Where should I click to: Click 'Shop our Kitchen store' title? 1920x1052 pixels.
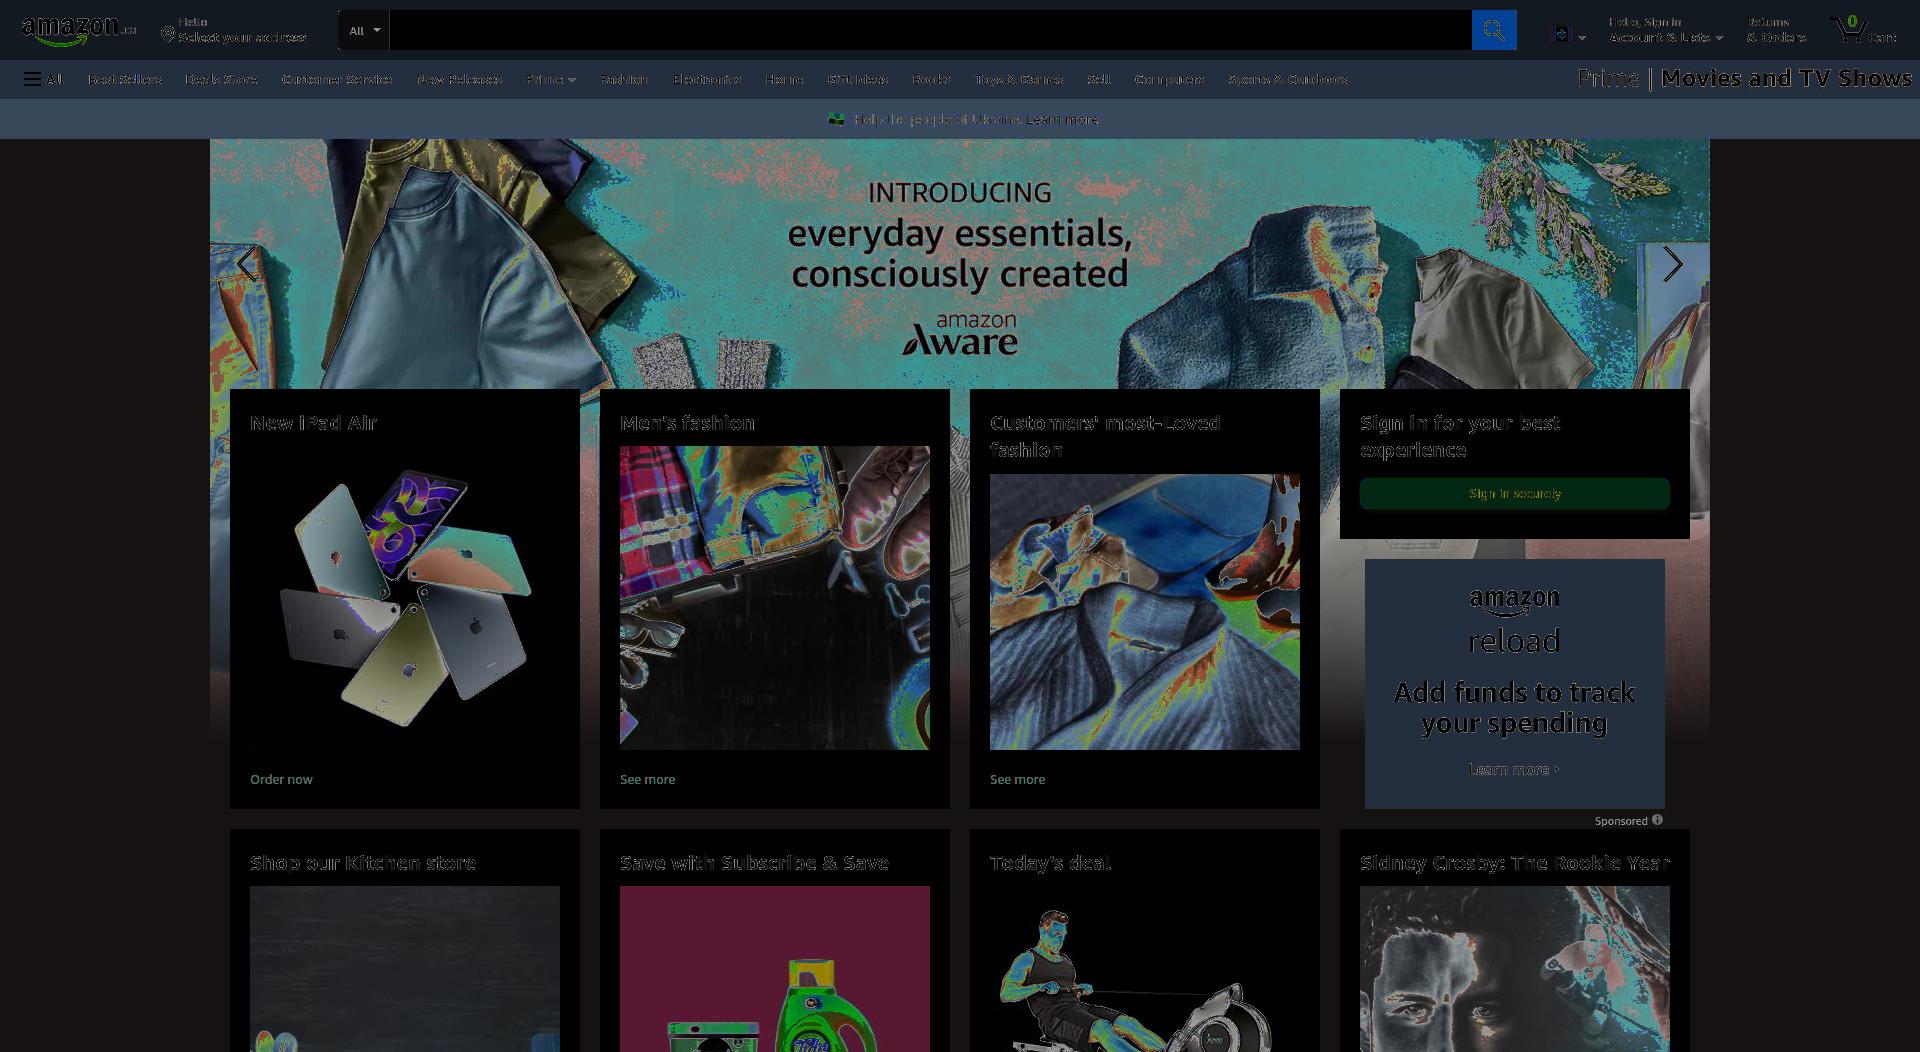click(363, 863)
